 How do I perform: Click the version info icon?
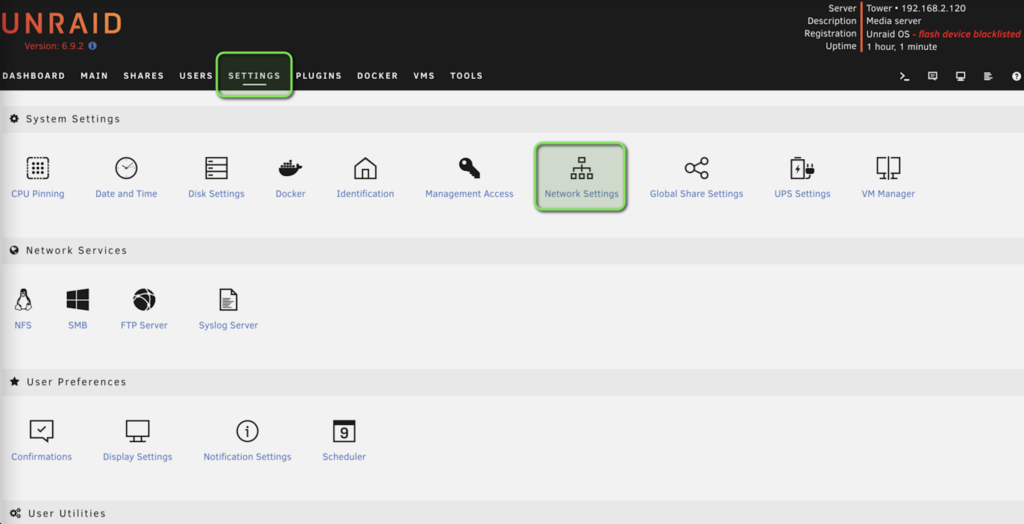tap(93, 46)
